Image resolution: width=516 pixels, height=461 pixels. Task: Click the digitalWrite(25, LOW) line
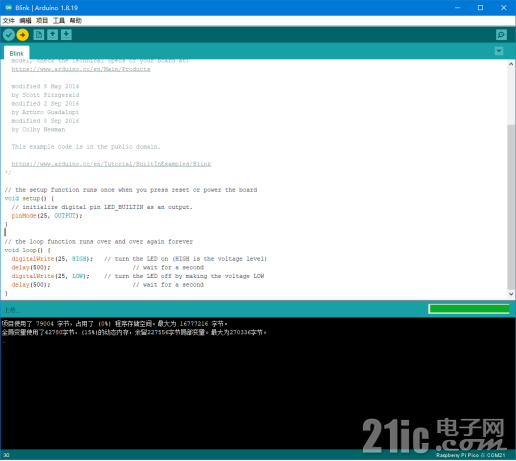coord(50,276)
